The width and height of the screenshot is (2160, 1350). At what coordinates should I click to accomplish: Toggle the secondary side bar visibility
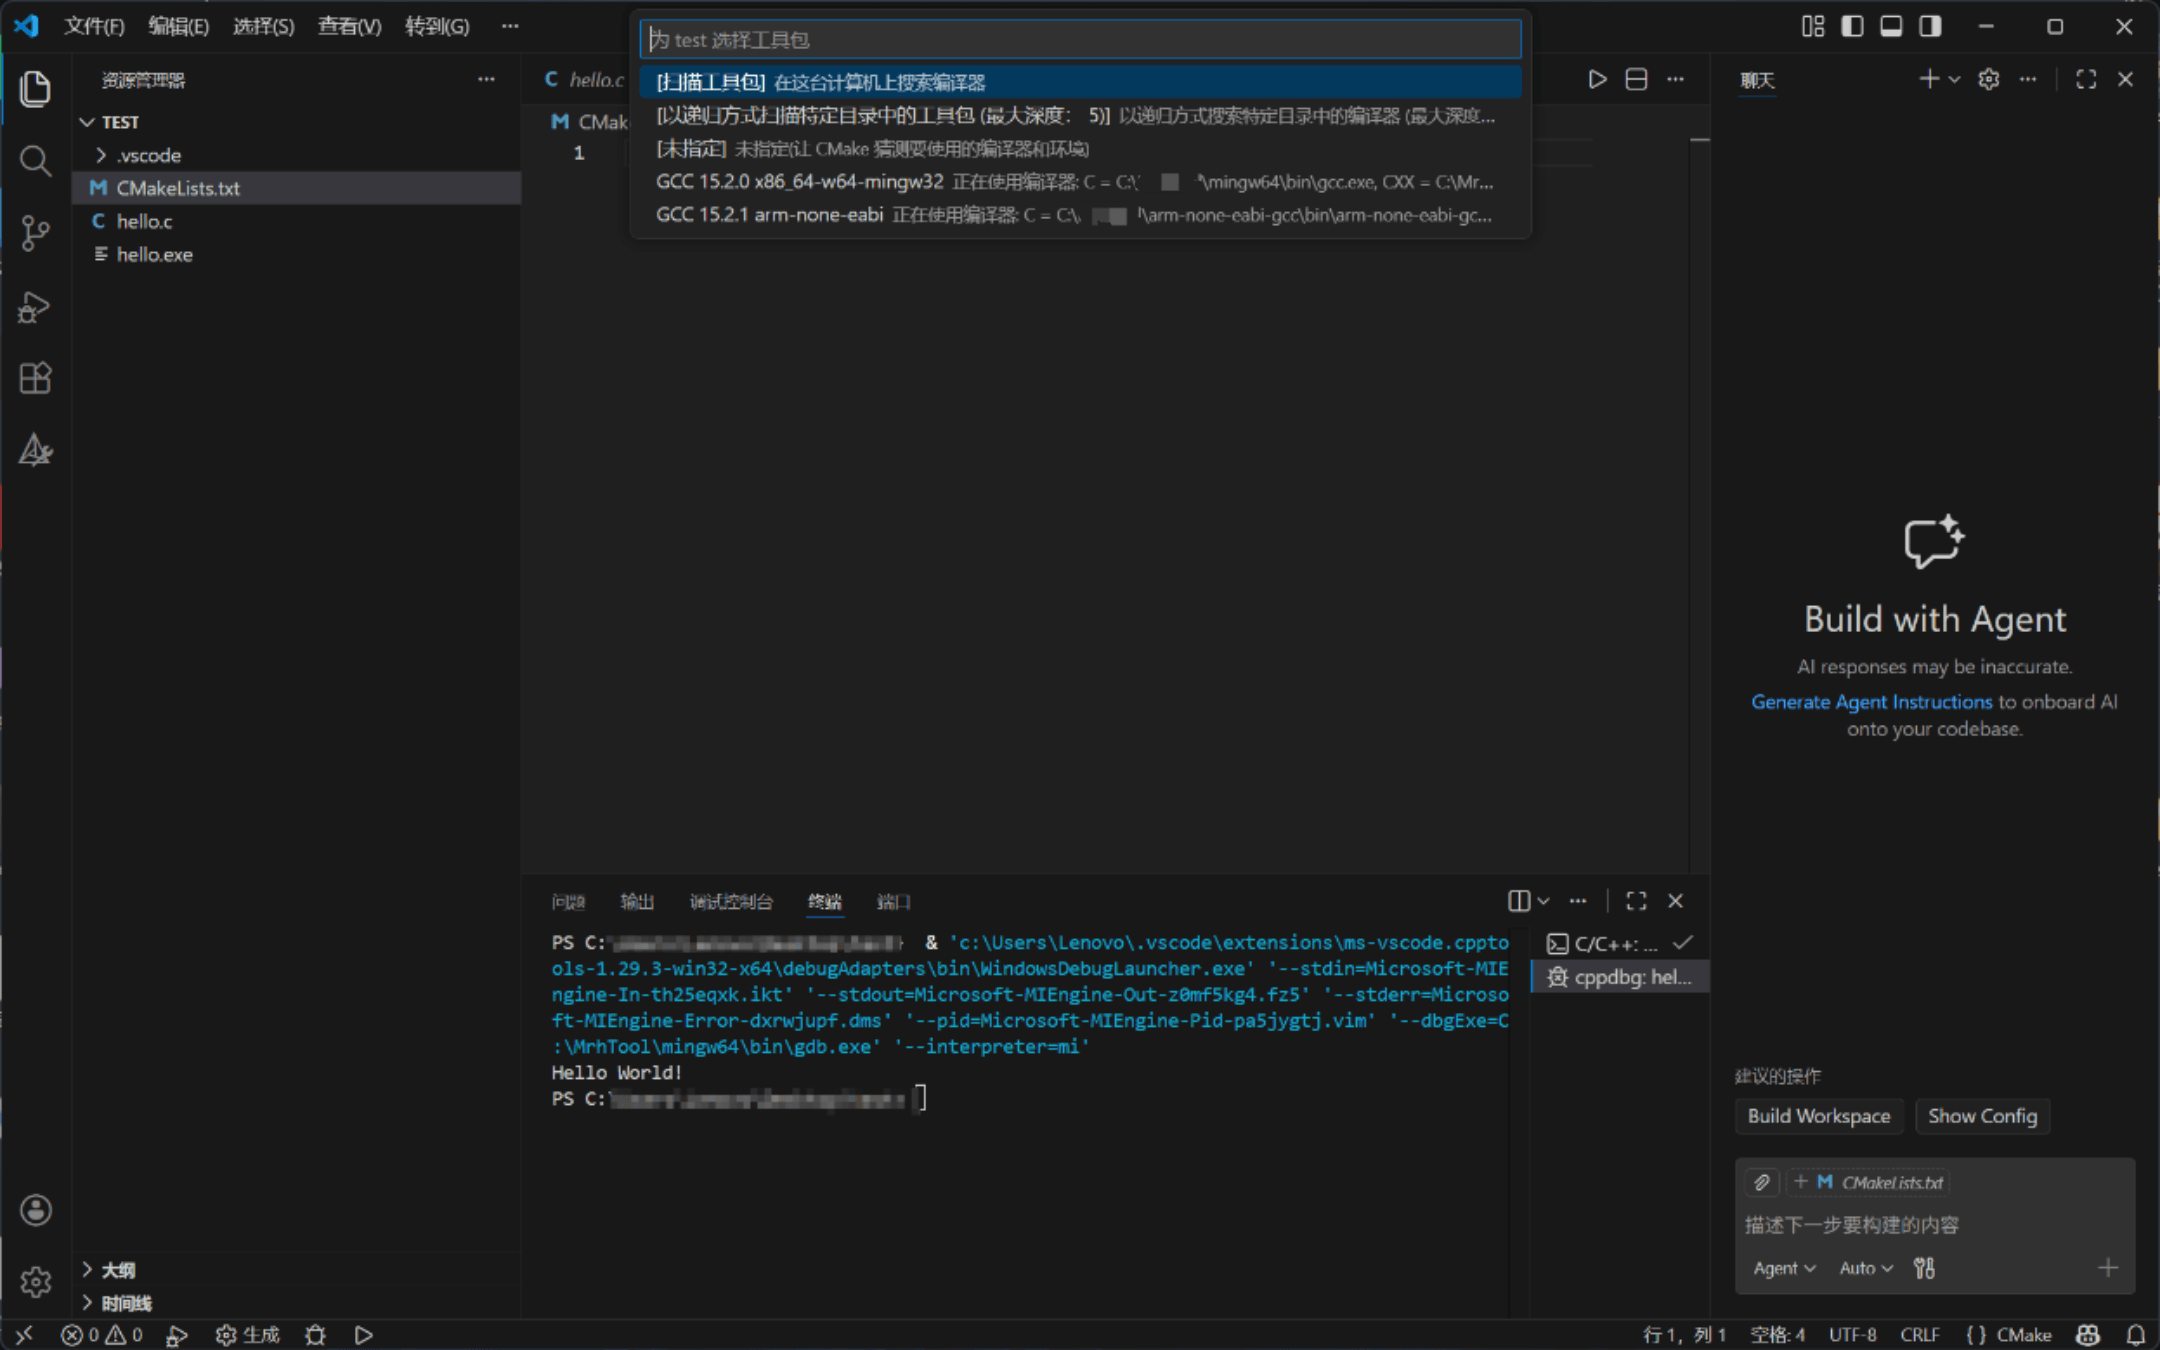[x=1928, y=27]
